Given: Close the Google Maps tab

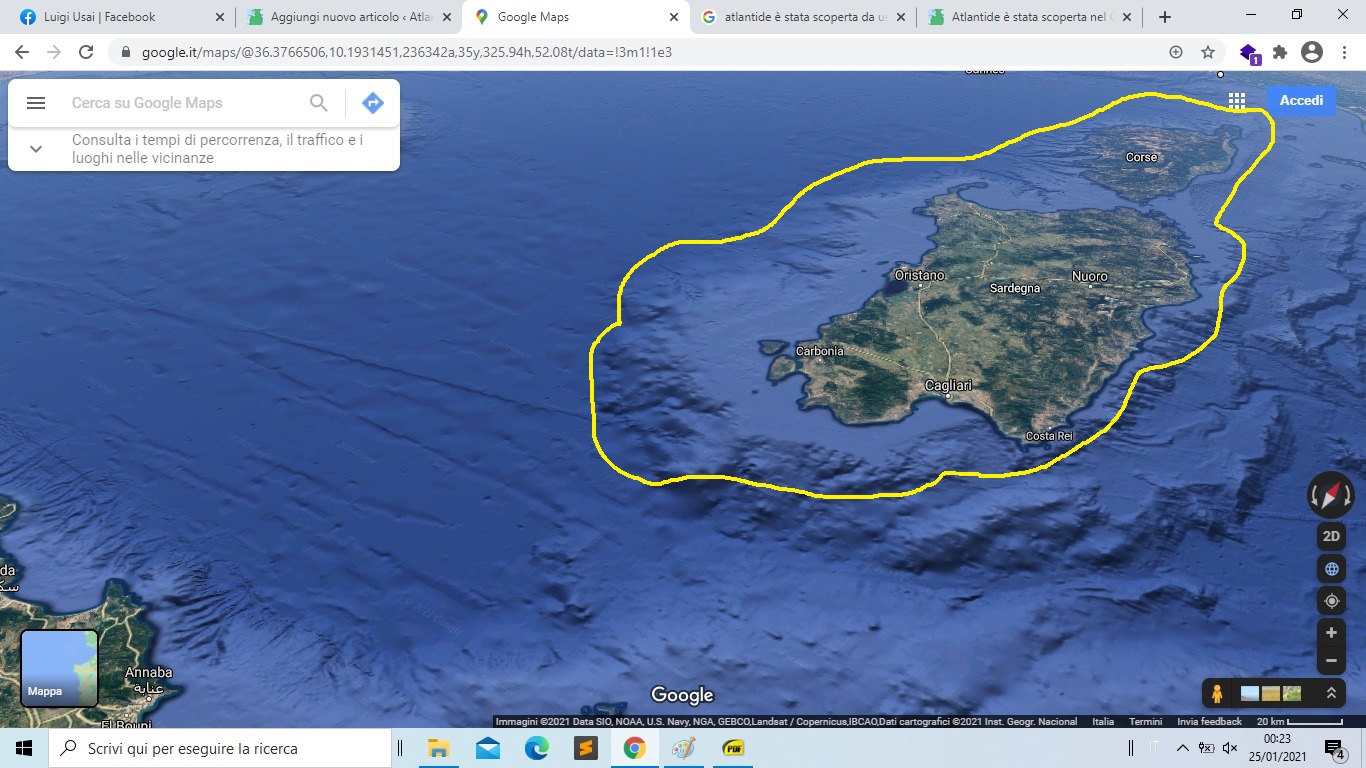Looking at the screenshot, I should [x=674, y=17].
